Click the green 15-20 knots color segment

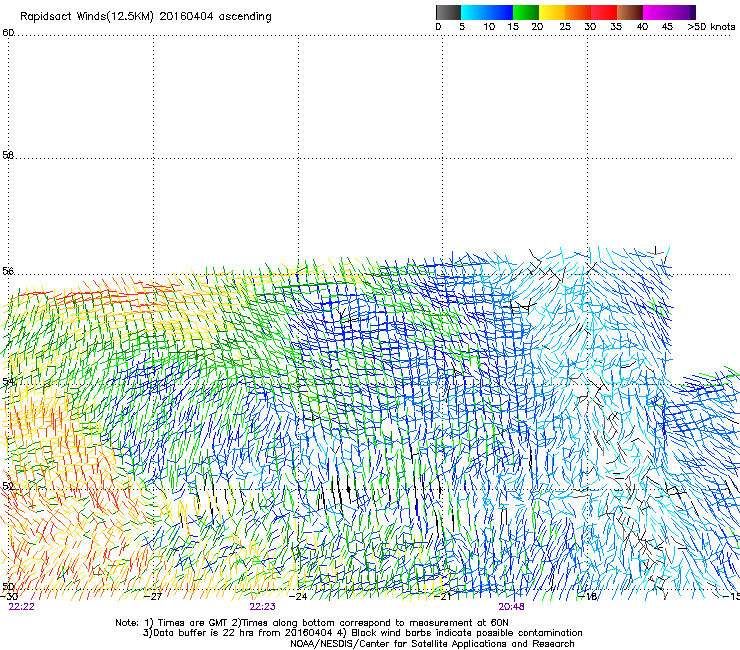pos(526,12)
